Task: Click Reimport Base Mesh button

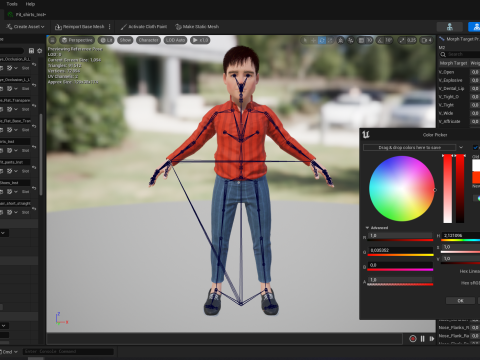Action: [x=79, y=27]
